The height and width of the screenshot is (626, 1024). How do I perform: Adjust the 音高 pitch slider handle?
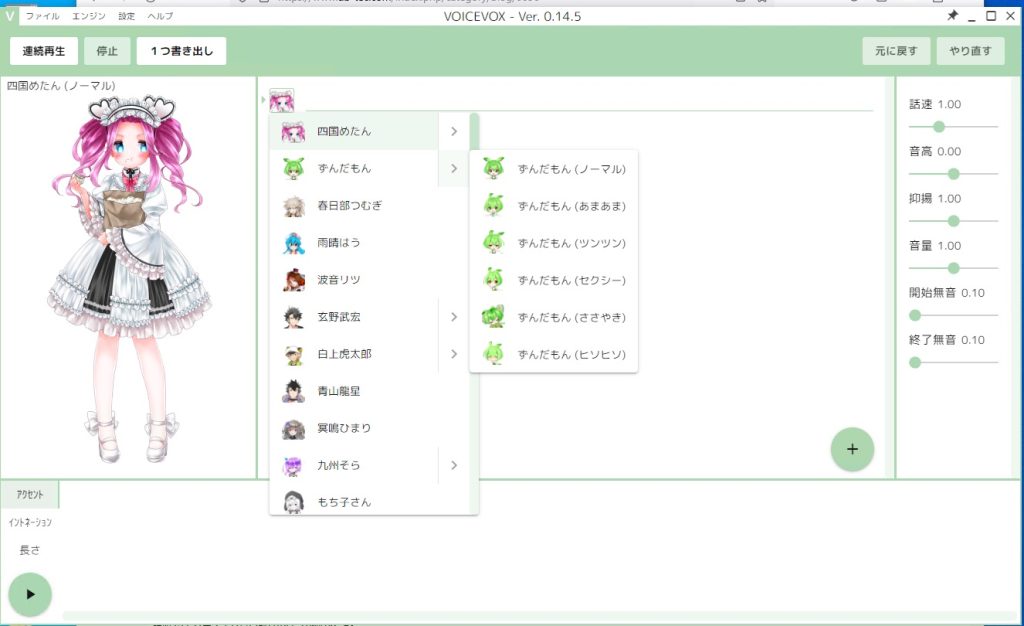pos(953,174)
